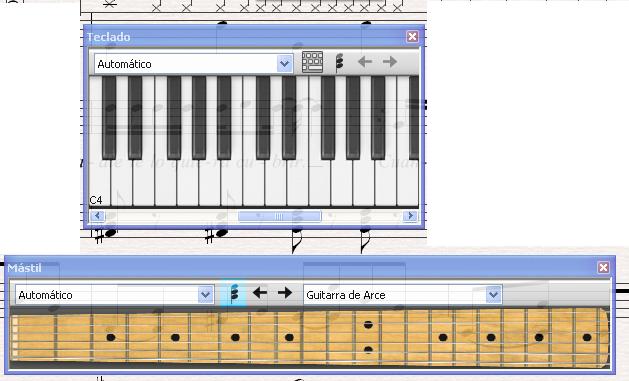Close the Mástil window
Viewport: 629px width, 381px height.
pos(603,268)
